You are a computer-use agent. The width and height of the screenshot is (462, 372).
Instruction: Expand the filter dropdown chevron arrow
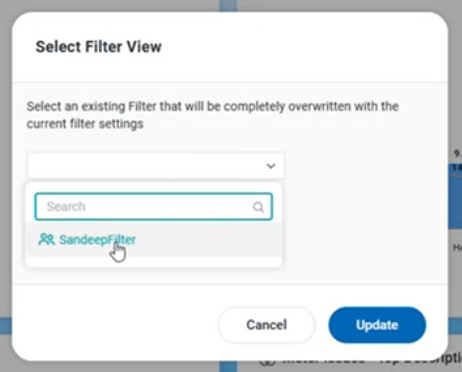click(271, 166)
